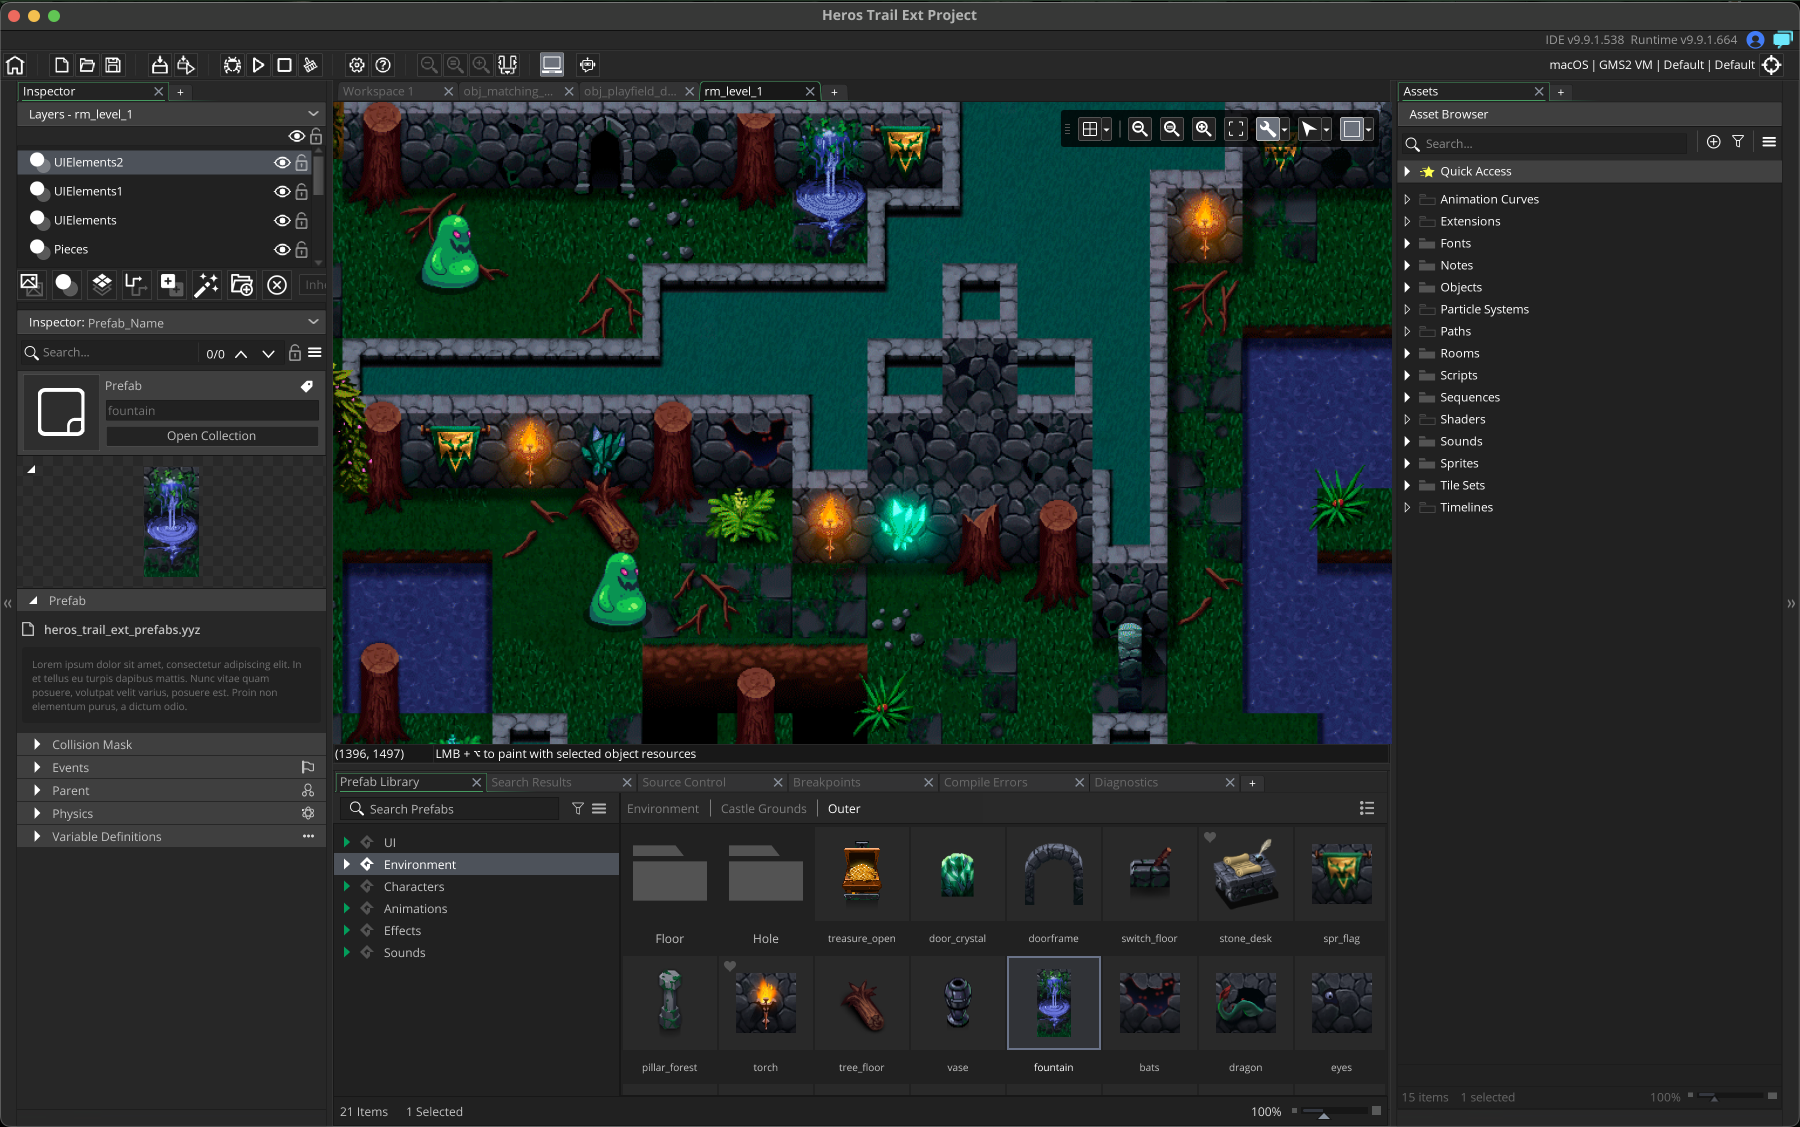This screenshot has width=1800, height=1127.
Task: Switch to the obj_matching tab
Action: click(x=508, y=91)
